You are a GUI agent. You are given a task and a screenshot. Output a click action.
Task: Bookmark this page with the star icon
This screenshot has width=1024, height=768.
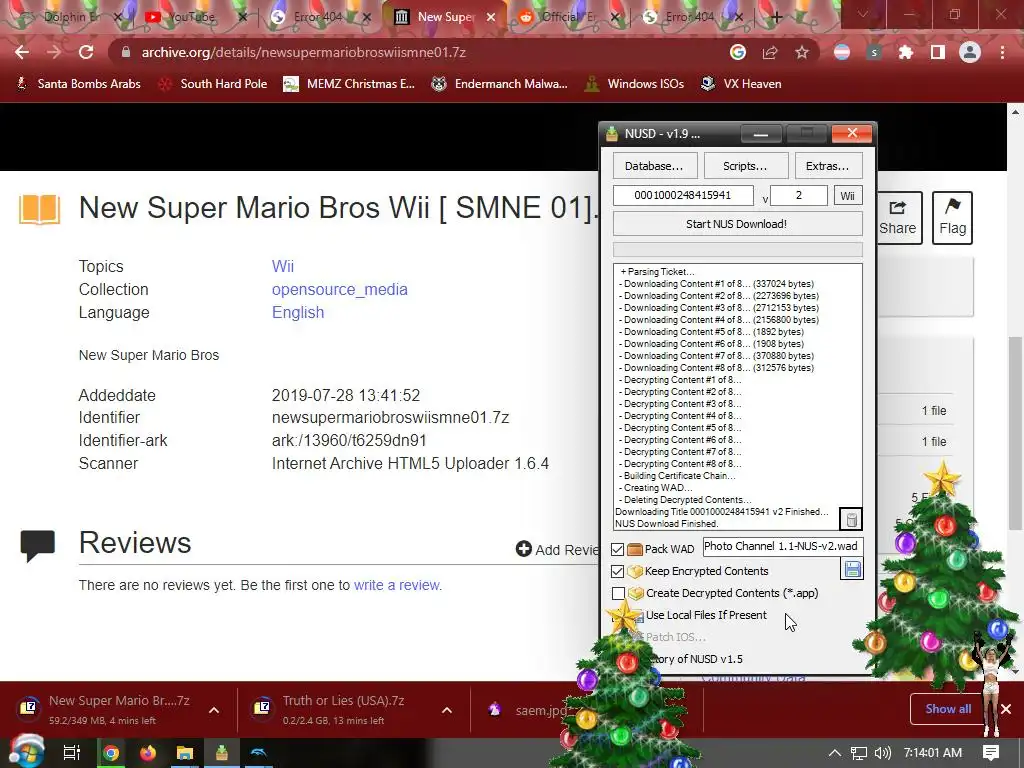tap(802, 52)
